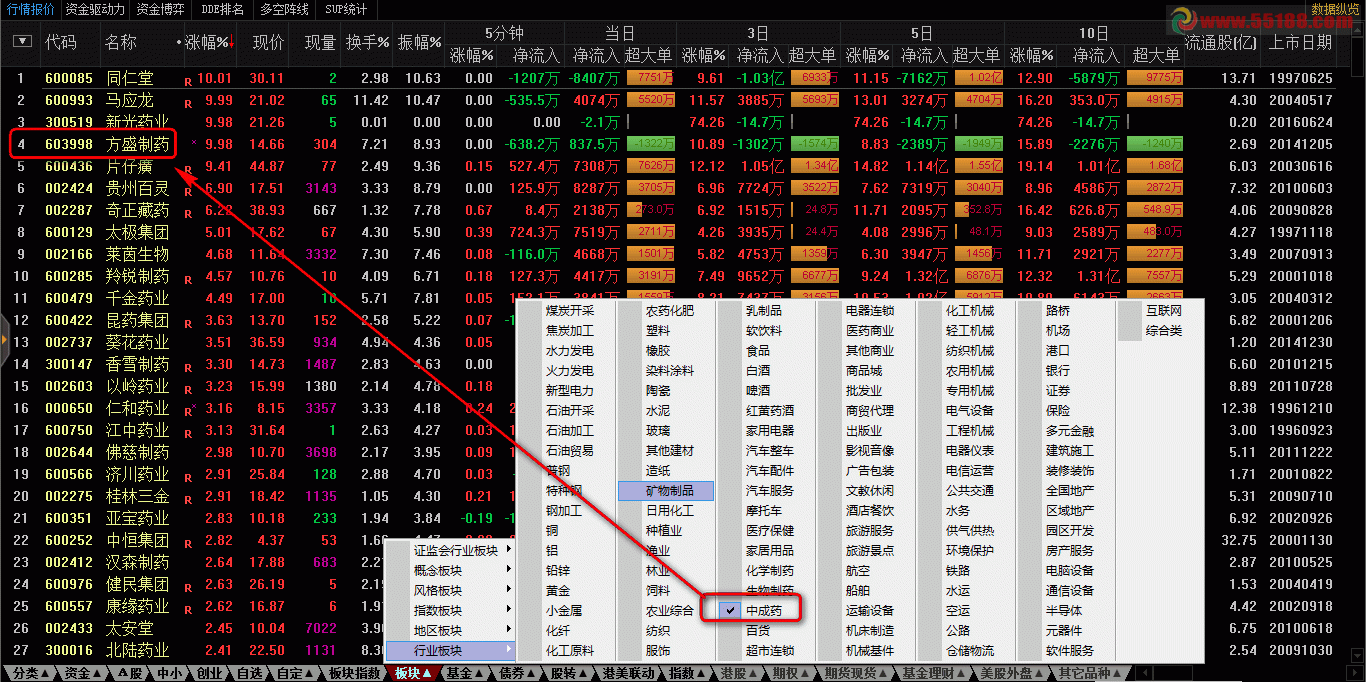This screenshot has height=682, width=1366.
Task: Click the R marker beside 同仁堂
Action: coord(188,80)
